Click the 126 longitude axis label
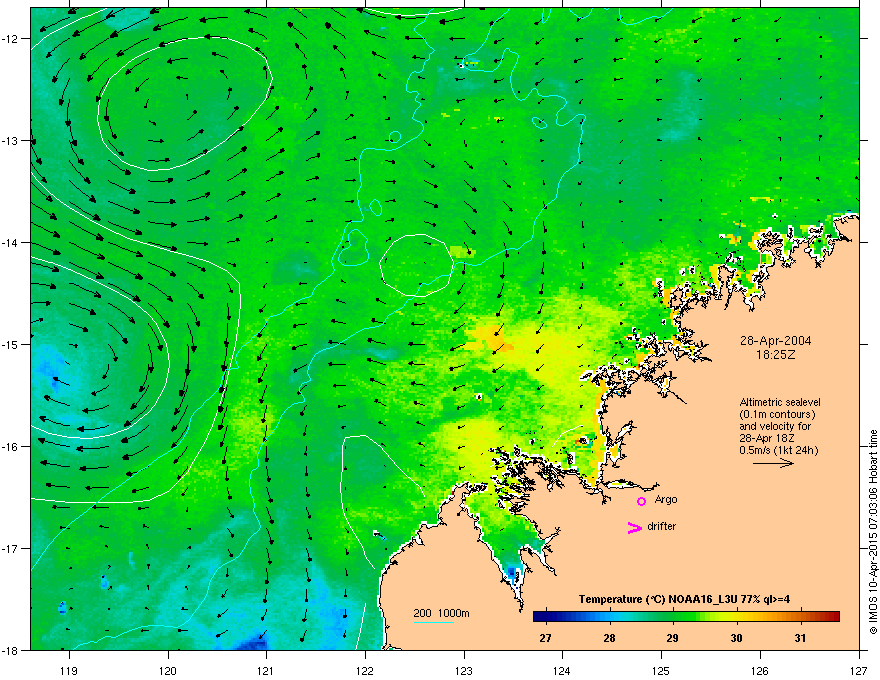This screenshot has height=680, width=880. [760, 670]
